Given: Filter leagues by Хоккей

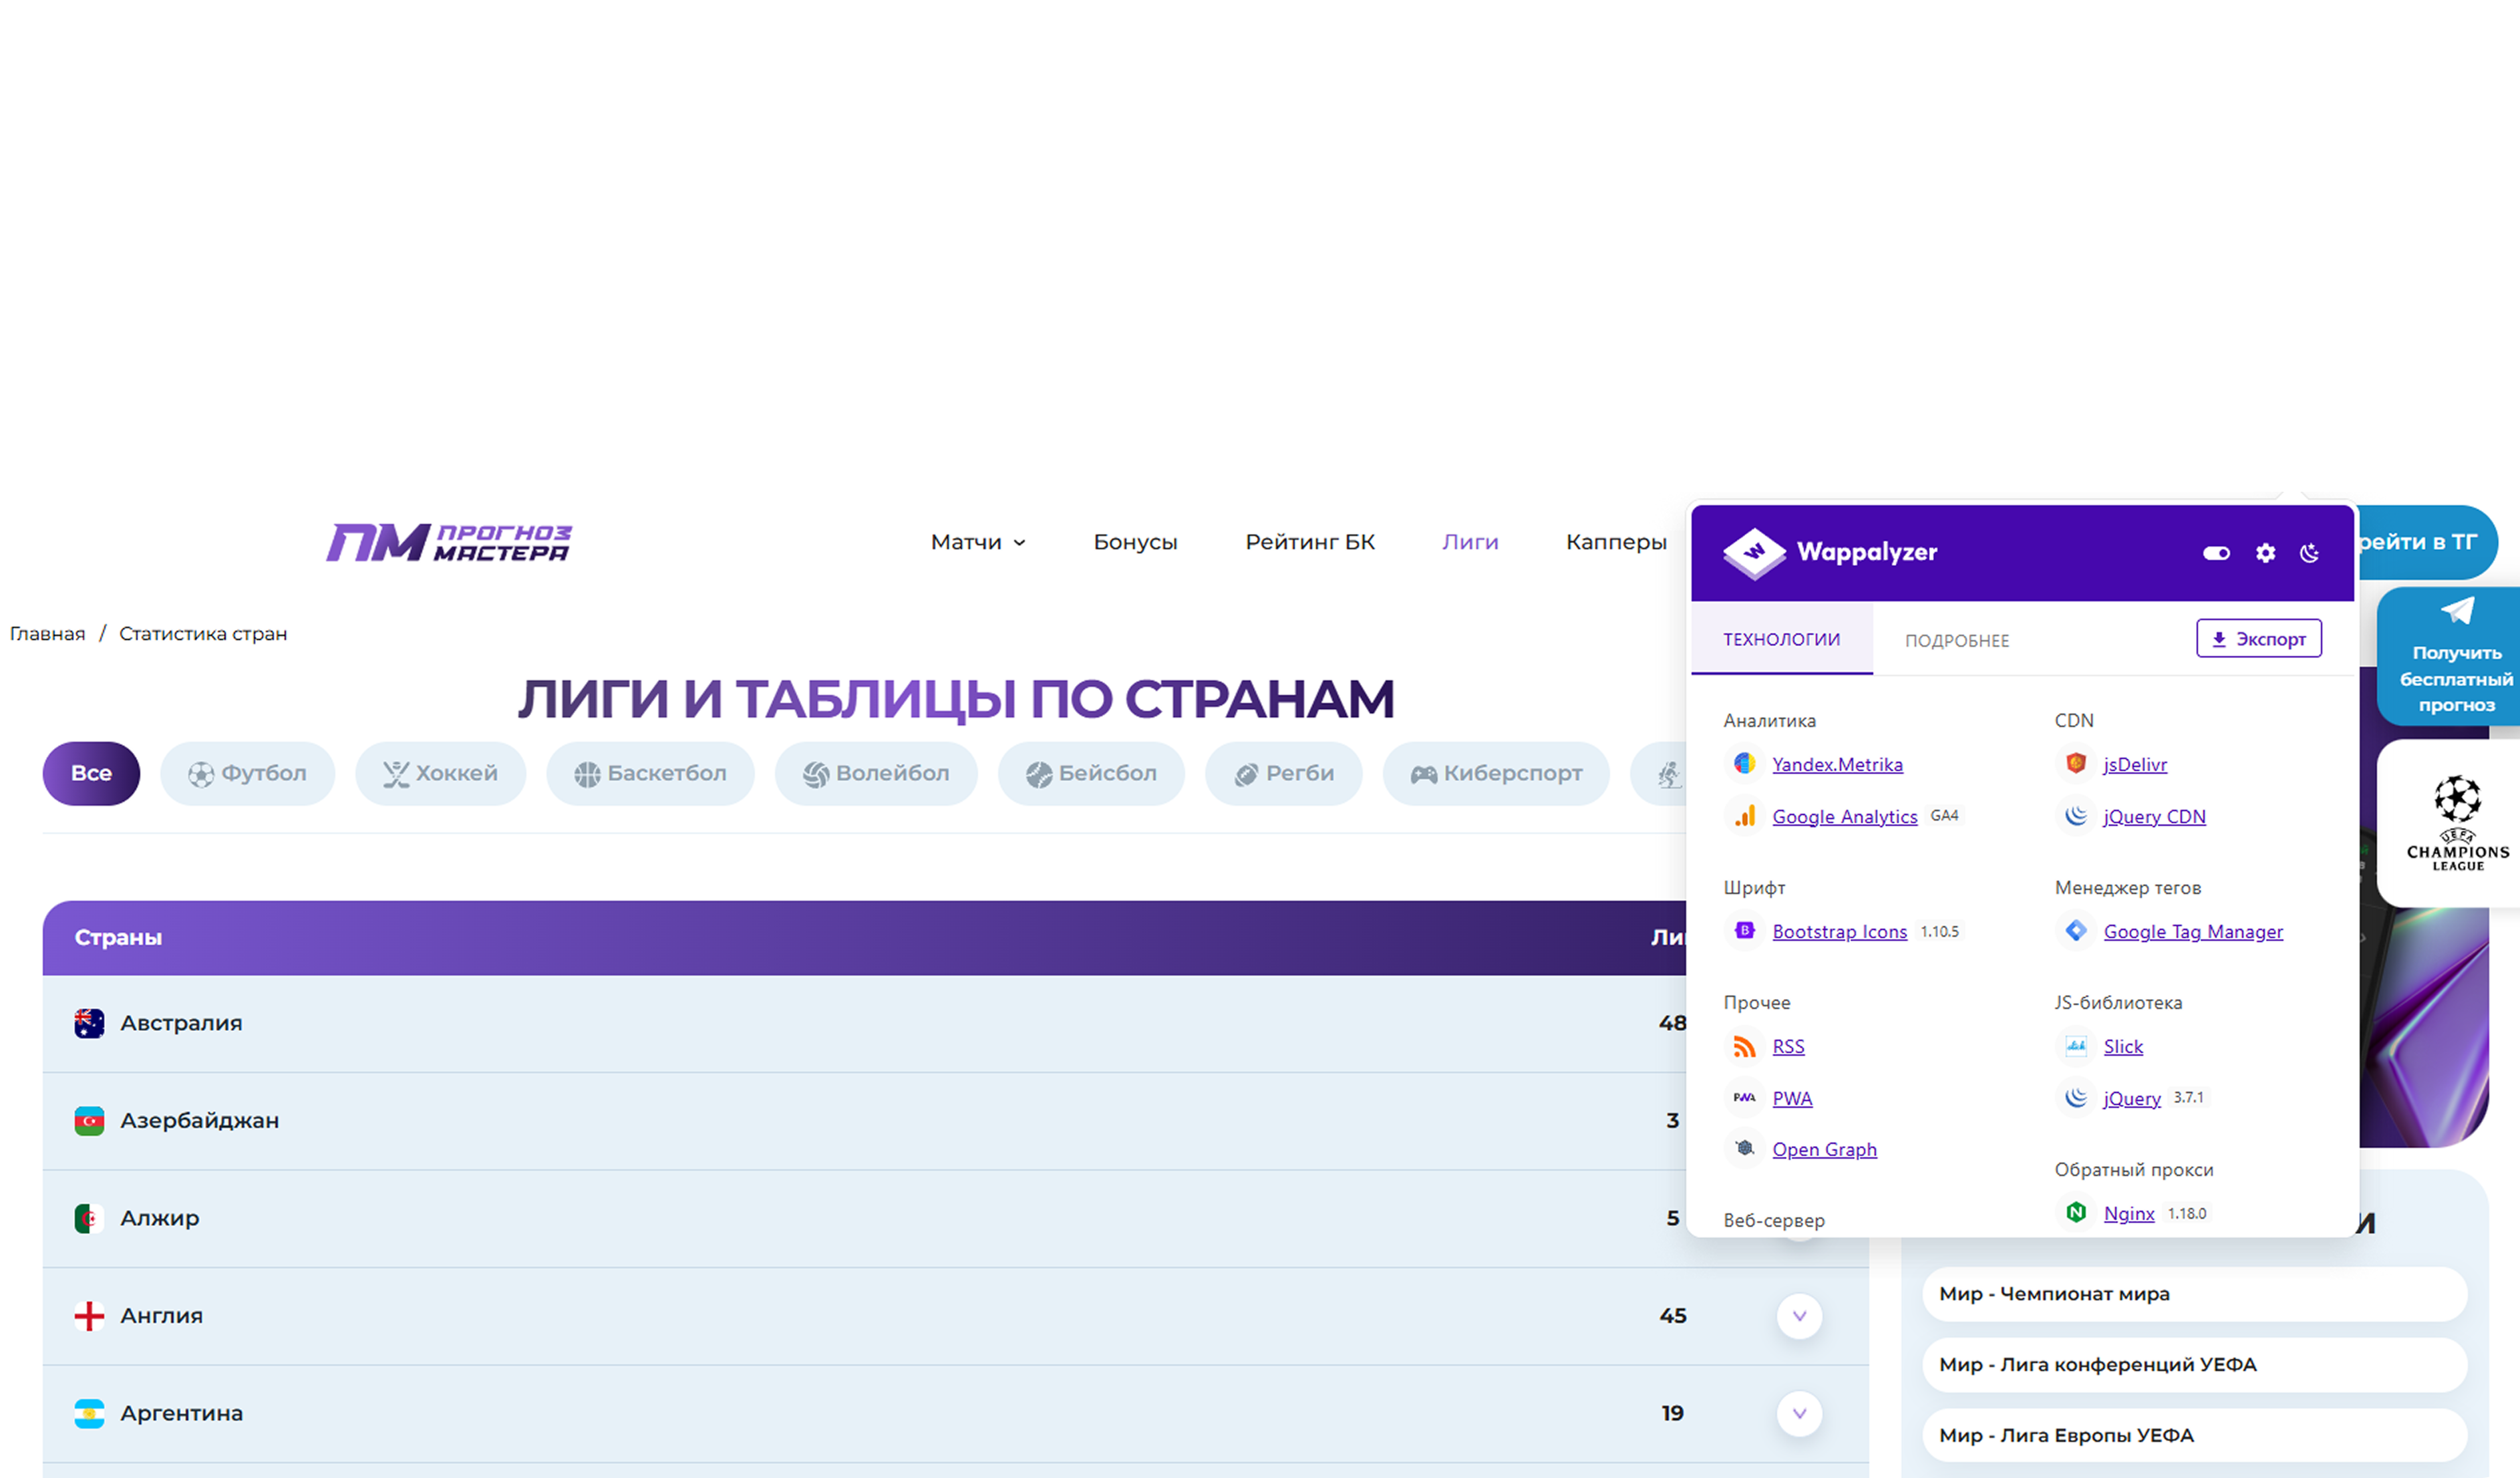Looking at the screenshot, I should [x=440, y=773].
